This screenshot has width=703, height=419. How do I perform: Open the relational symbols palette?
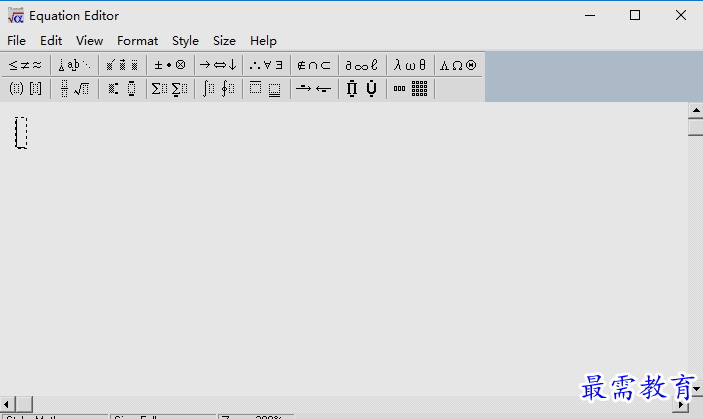pos(25,65)
